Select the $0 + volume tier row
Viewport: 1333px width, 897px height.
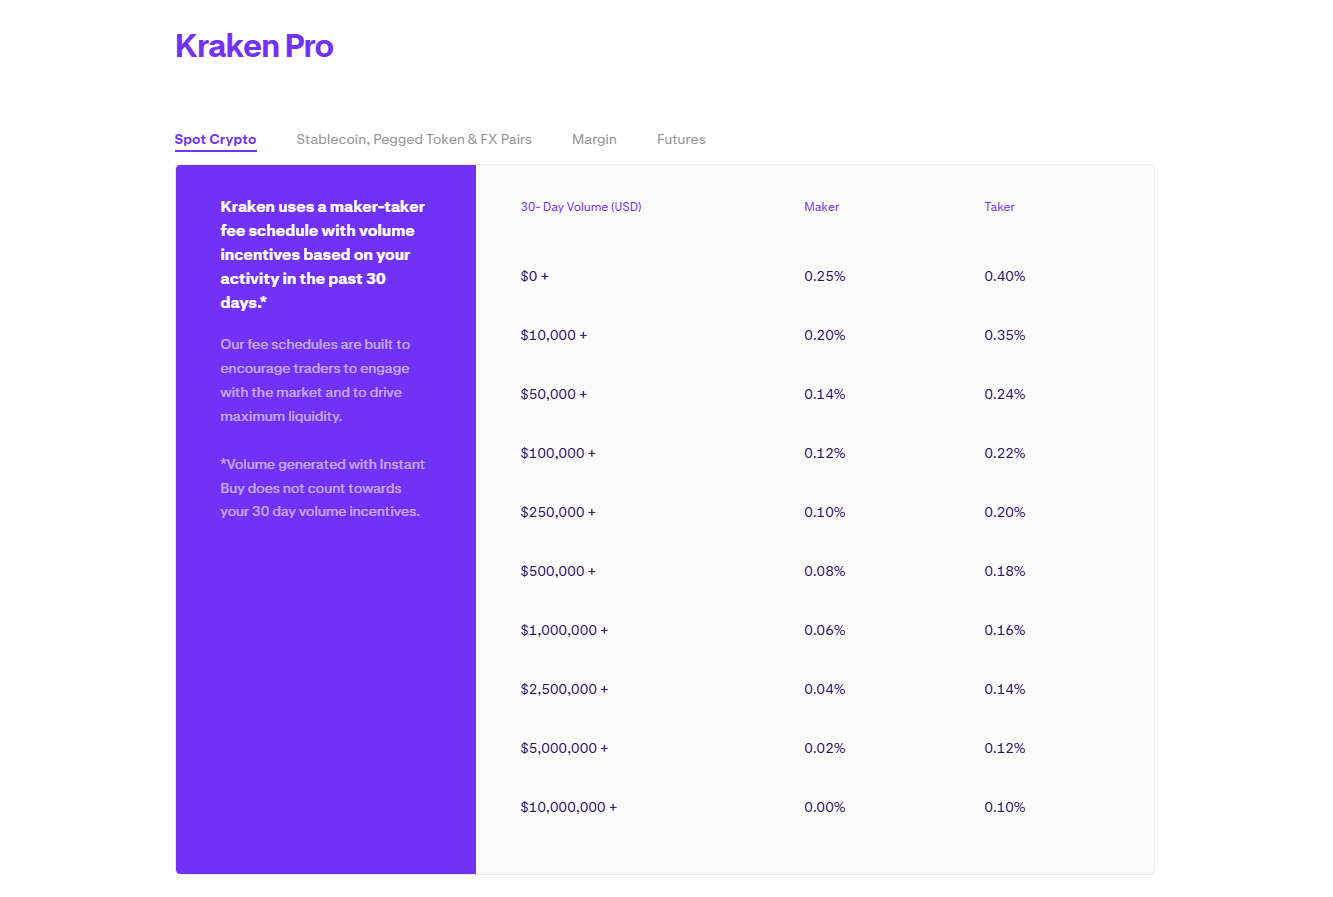tap(534, 276)
